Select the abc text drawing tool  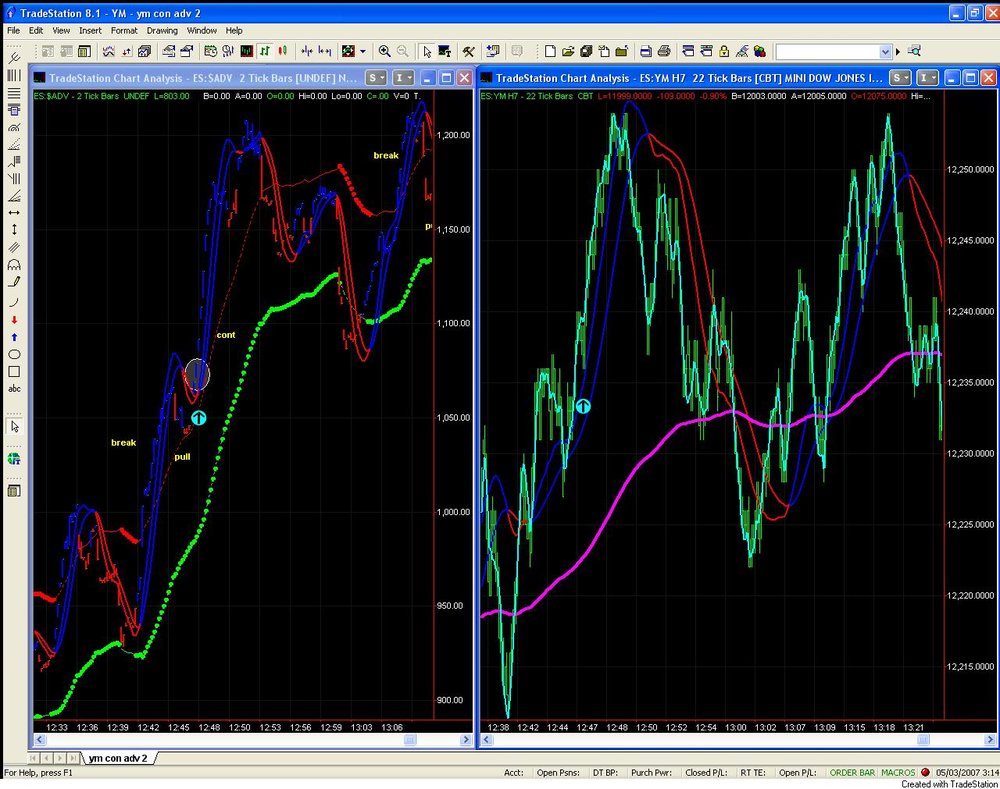(14, 388)
